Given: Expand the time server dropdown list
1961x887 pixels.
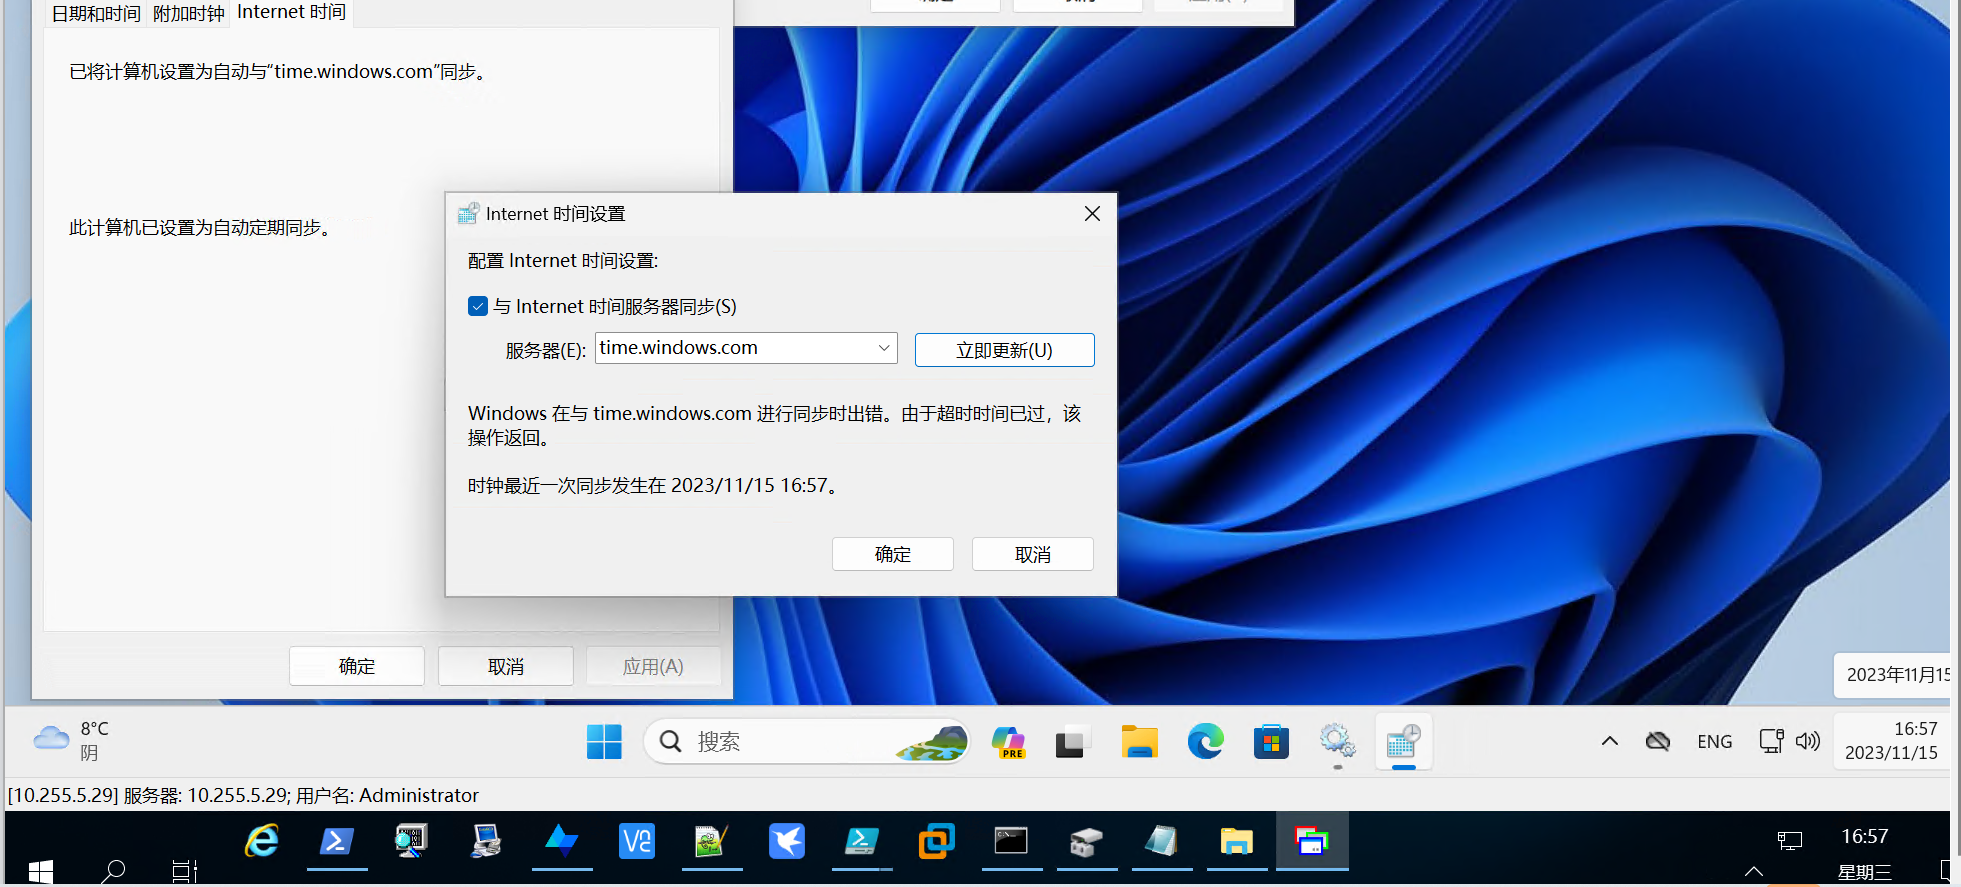Looking at the screenshot, I should [x=884, y=348].
